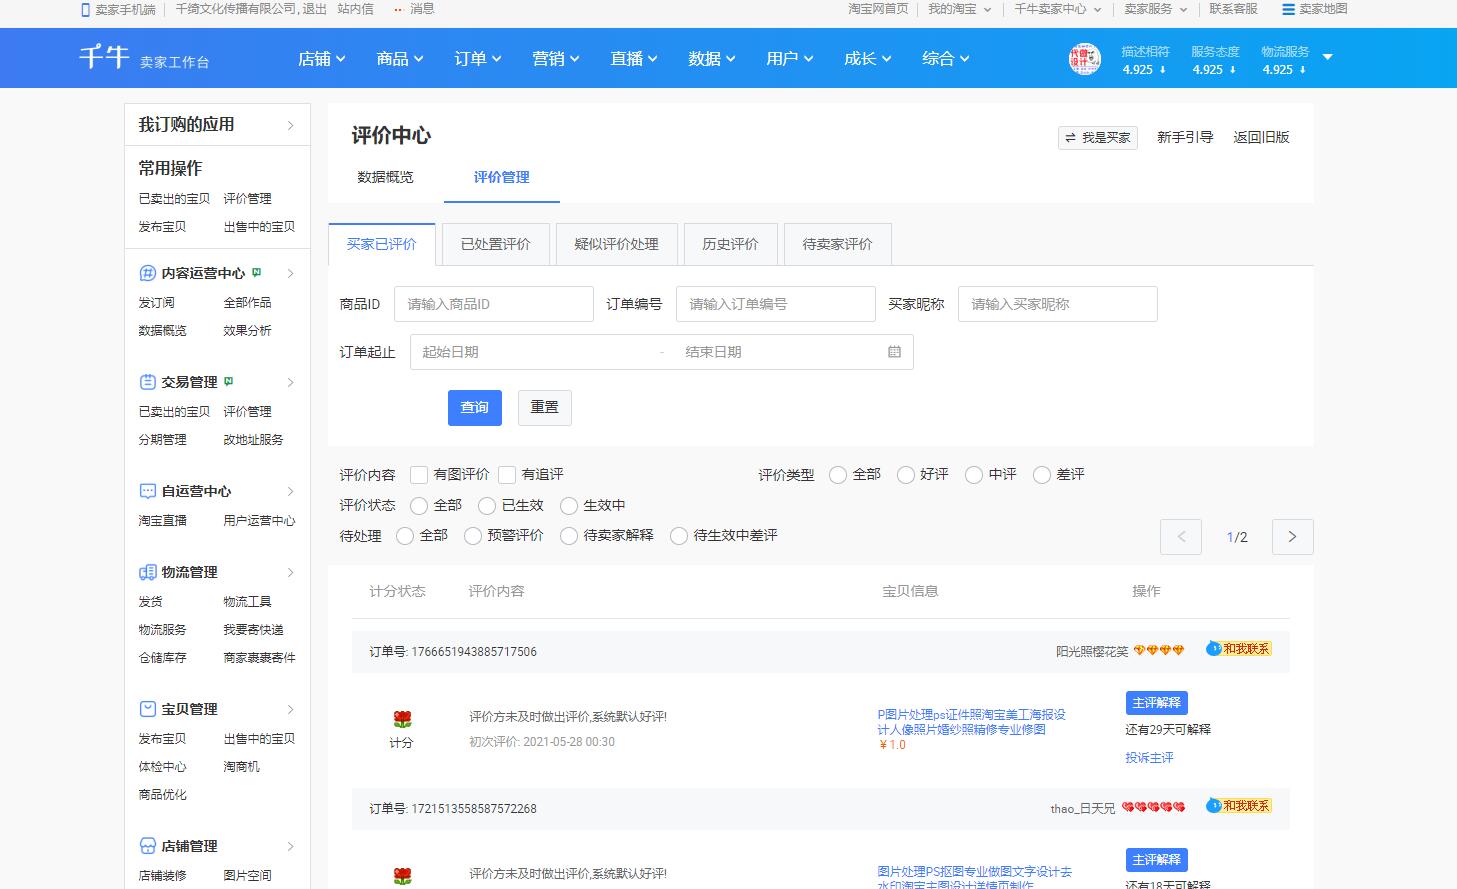Switch to 历史评价 tab

click(731, 244)
